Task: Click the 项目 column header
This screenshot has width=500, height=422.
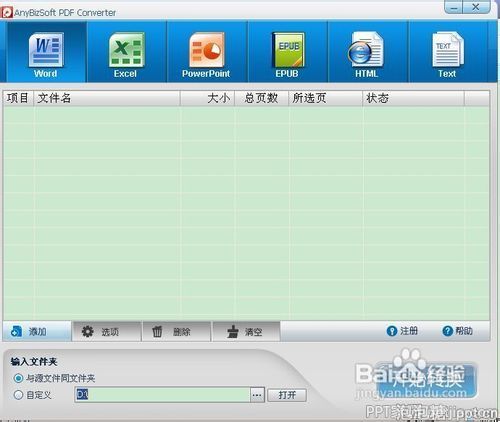Action: [x=18, y=98]
